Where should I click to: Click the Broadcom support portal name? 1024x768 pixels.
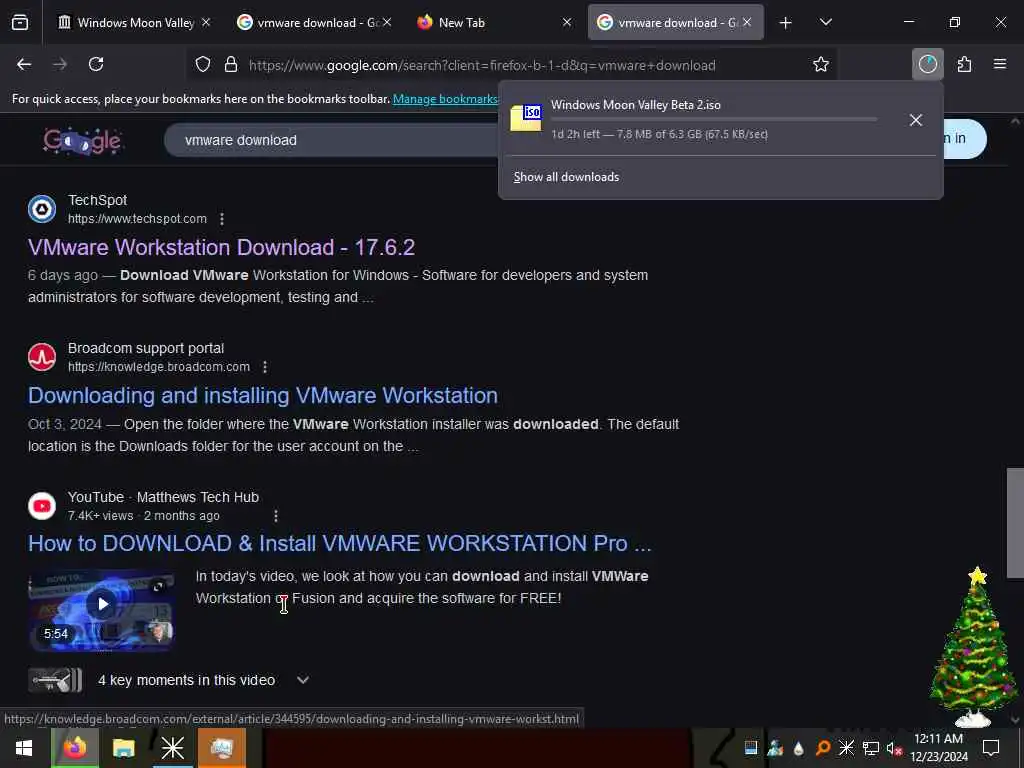tap(146, 349)
